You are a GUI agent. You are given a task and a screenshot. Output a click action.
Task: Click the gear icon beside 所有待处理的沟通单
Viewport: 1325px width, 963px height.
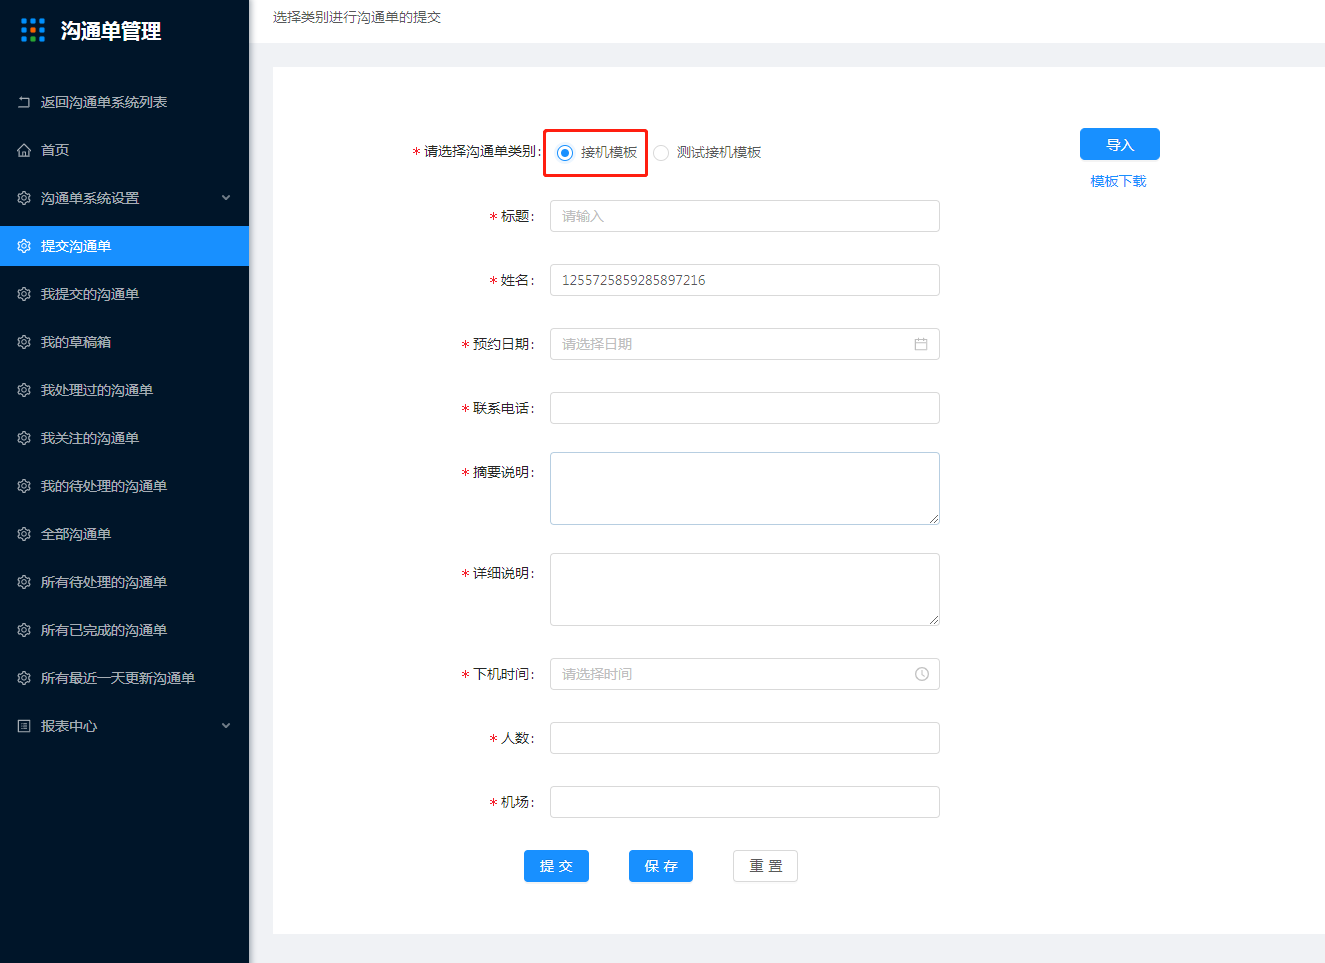click(24, 582)
